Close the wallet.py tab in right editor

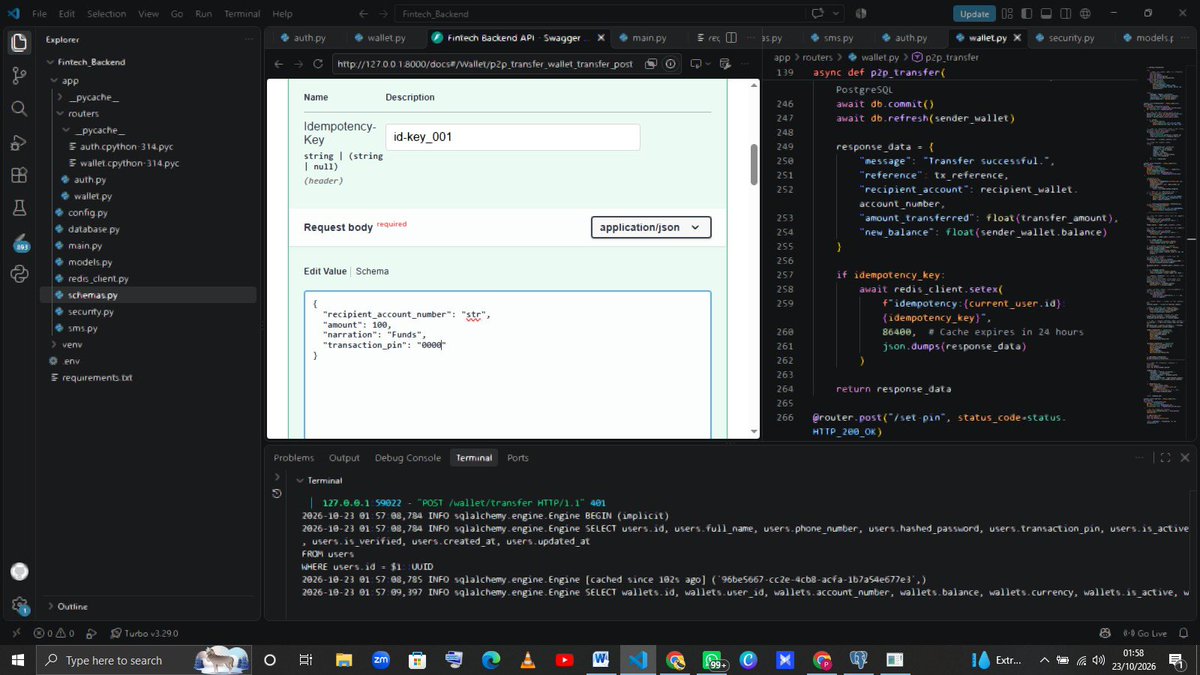point(1019,38)
